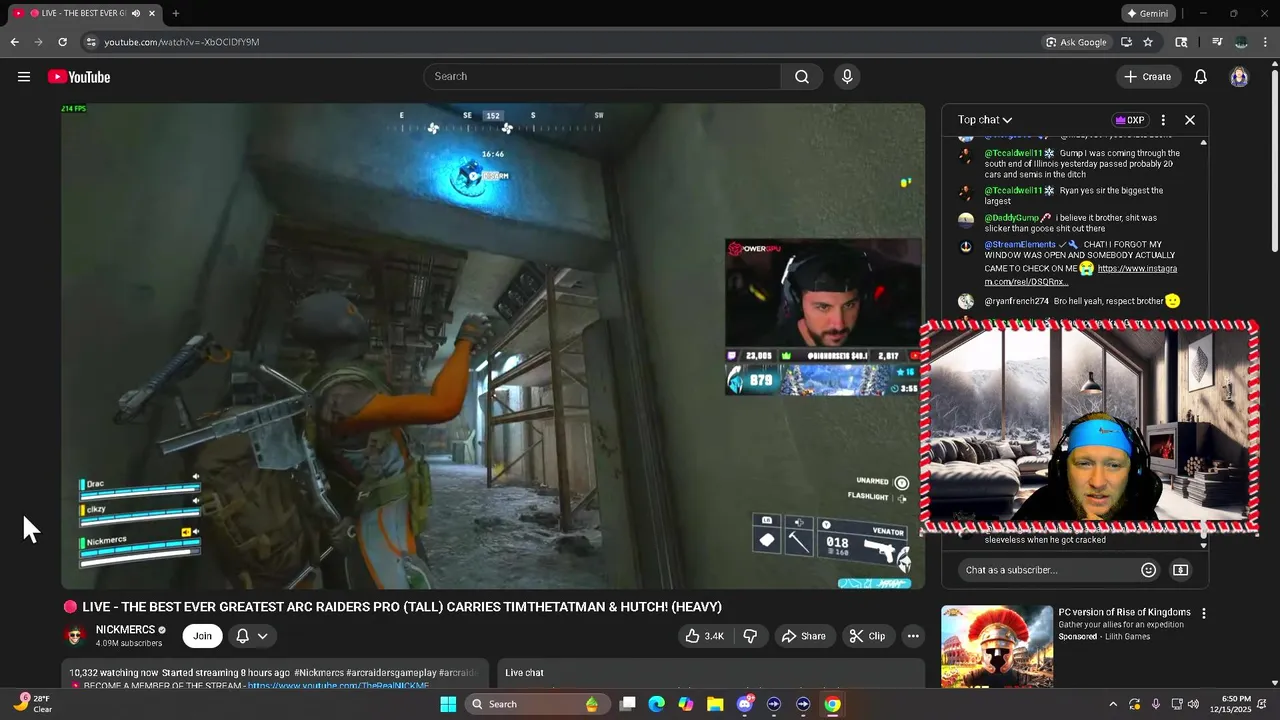Dislike the live stream
This screenshot has width=1280, height=720.
tap(750, 636)
